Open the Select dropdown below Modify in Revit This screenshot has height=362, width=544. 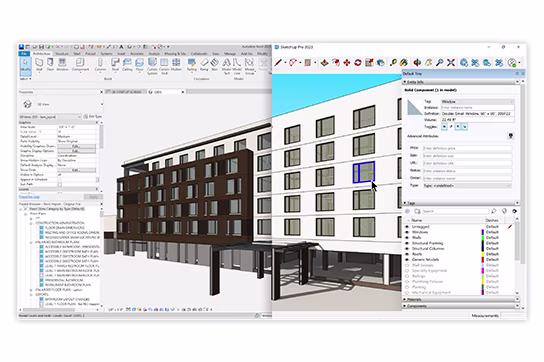tap(25, 79)
